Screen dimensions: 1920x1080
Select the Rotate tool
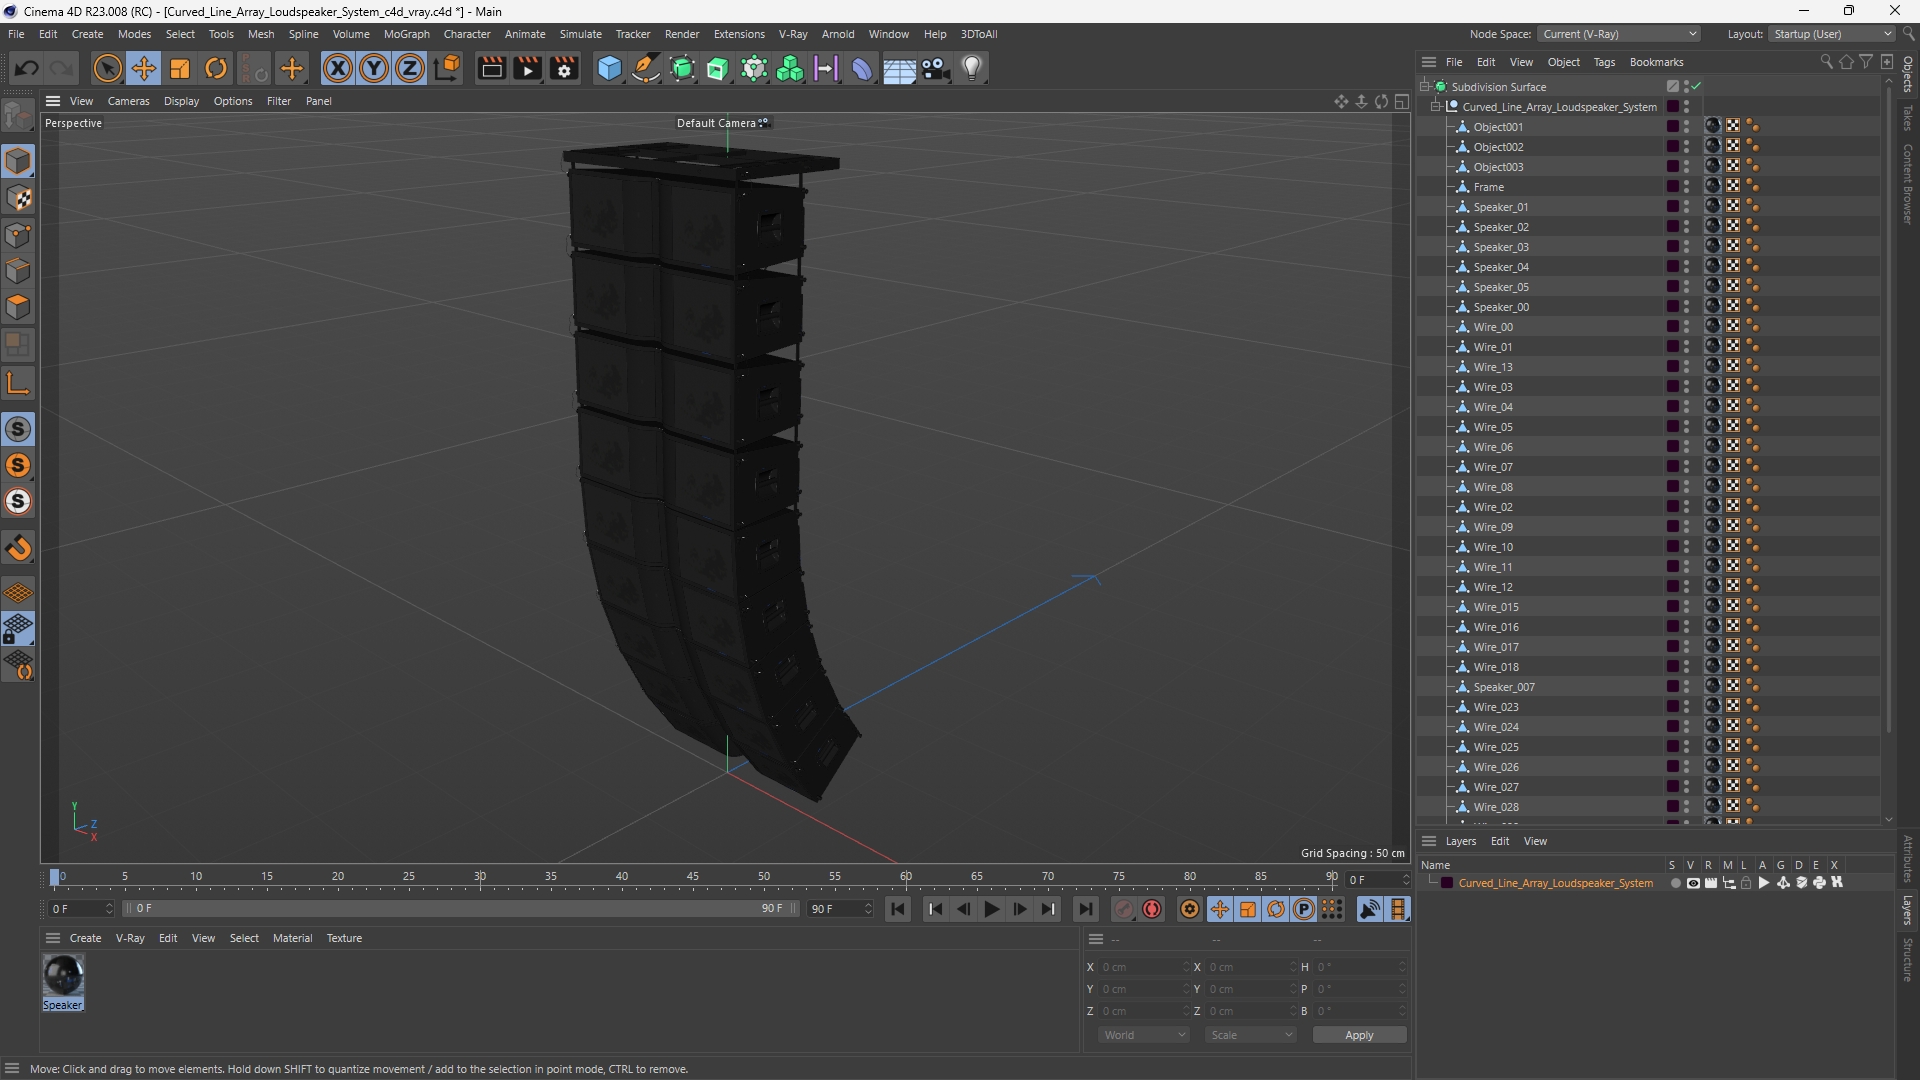pyautogui.click(x=216, y=68)
